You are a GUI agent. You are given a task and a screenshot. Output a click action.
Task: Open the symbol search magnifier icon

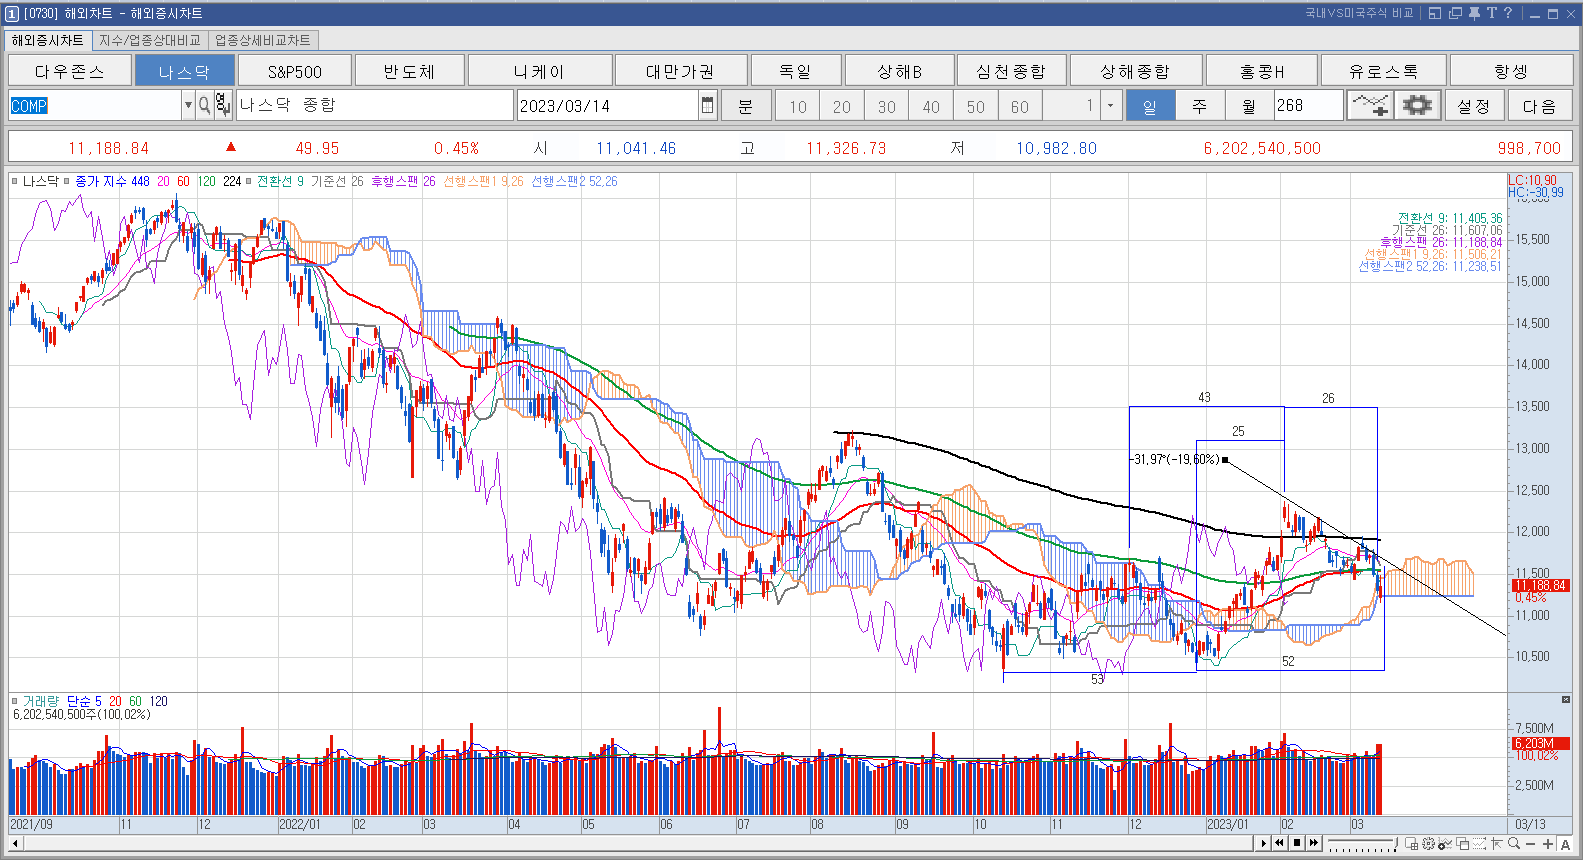coord(204,105)
